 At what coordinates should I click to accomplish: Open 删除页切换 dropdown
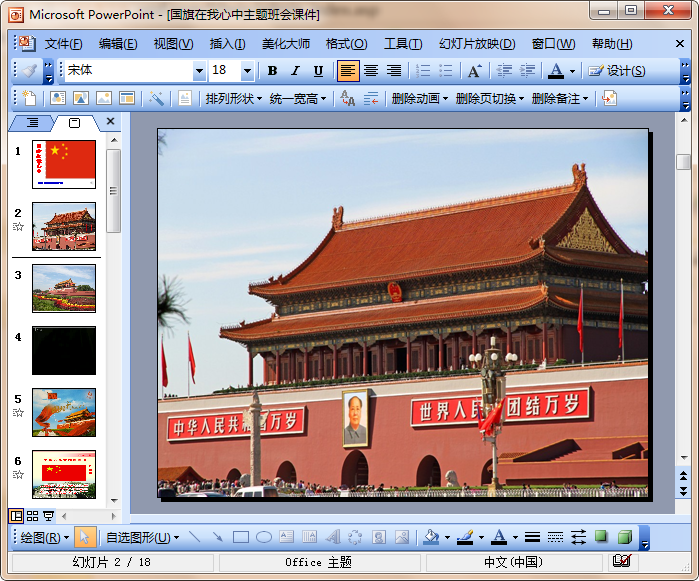pyautogui.click(x=489, y=99)
